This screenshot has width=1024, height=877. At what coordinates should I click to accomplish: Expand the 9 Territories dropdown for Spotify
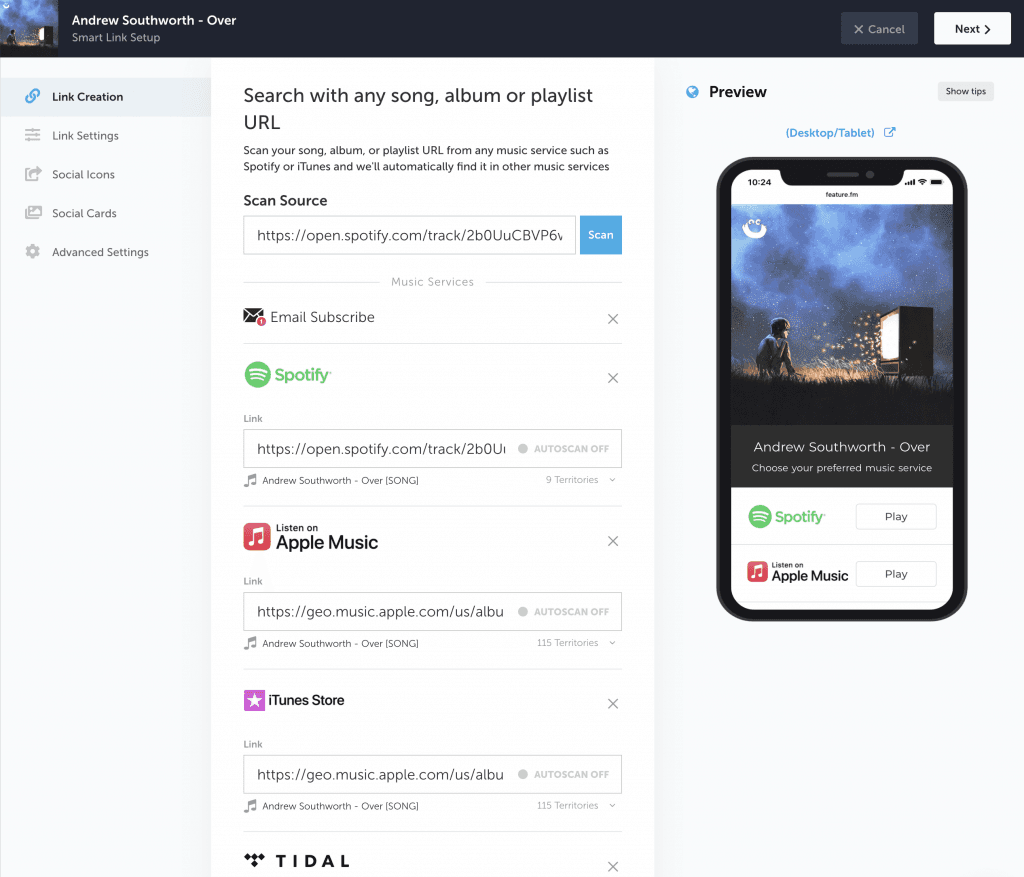[x=581, y=479]
